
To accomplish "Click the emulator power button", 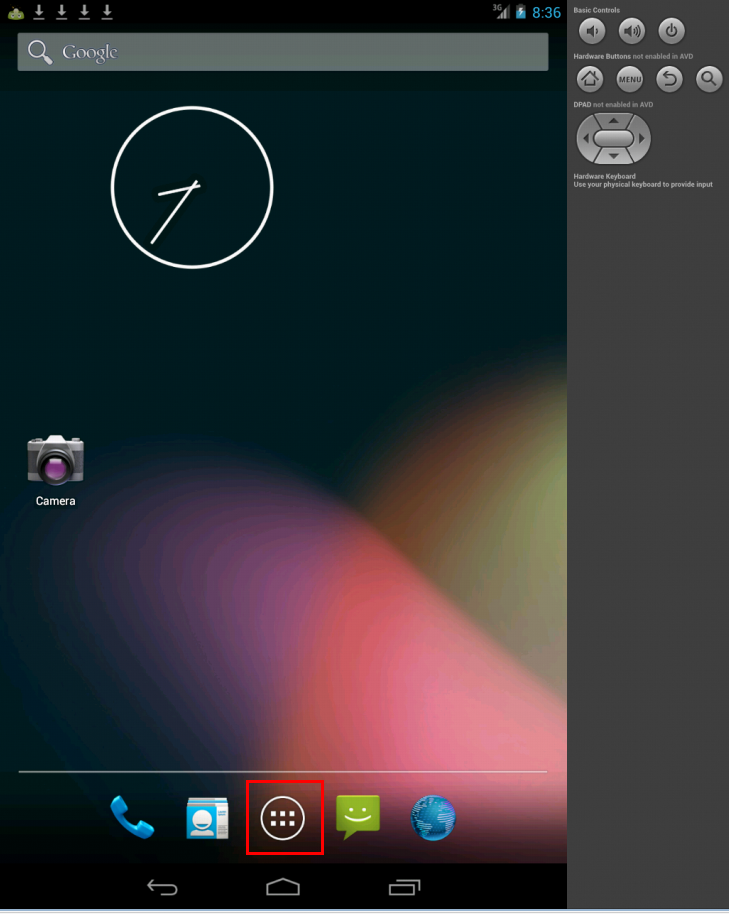I will (671, 31).
